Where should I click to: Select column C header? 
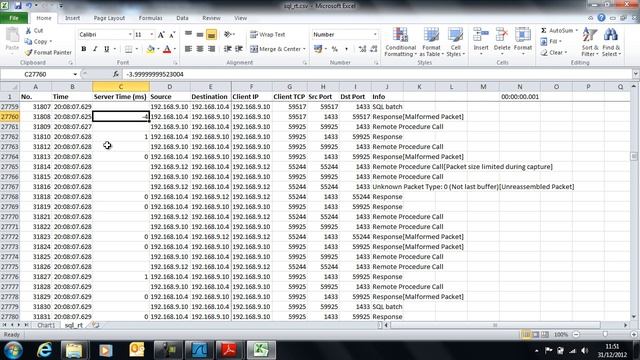click(x=121, y=87)
